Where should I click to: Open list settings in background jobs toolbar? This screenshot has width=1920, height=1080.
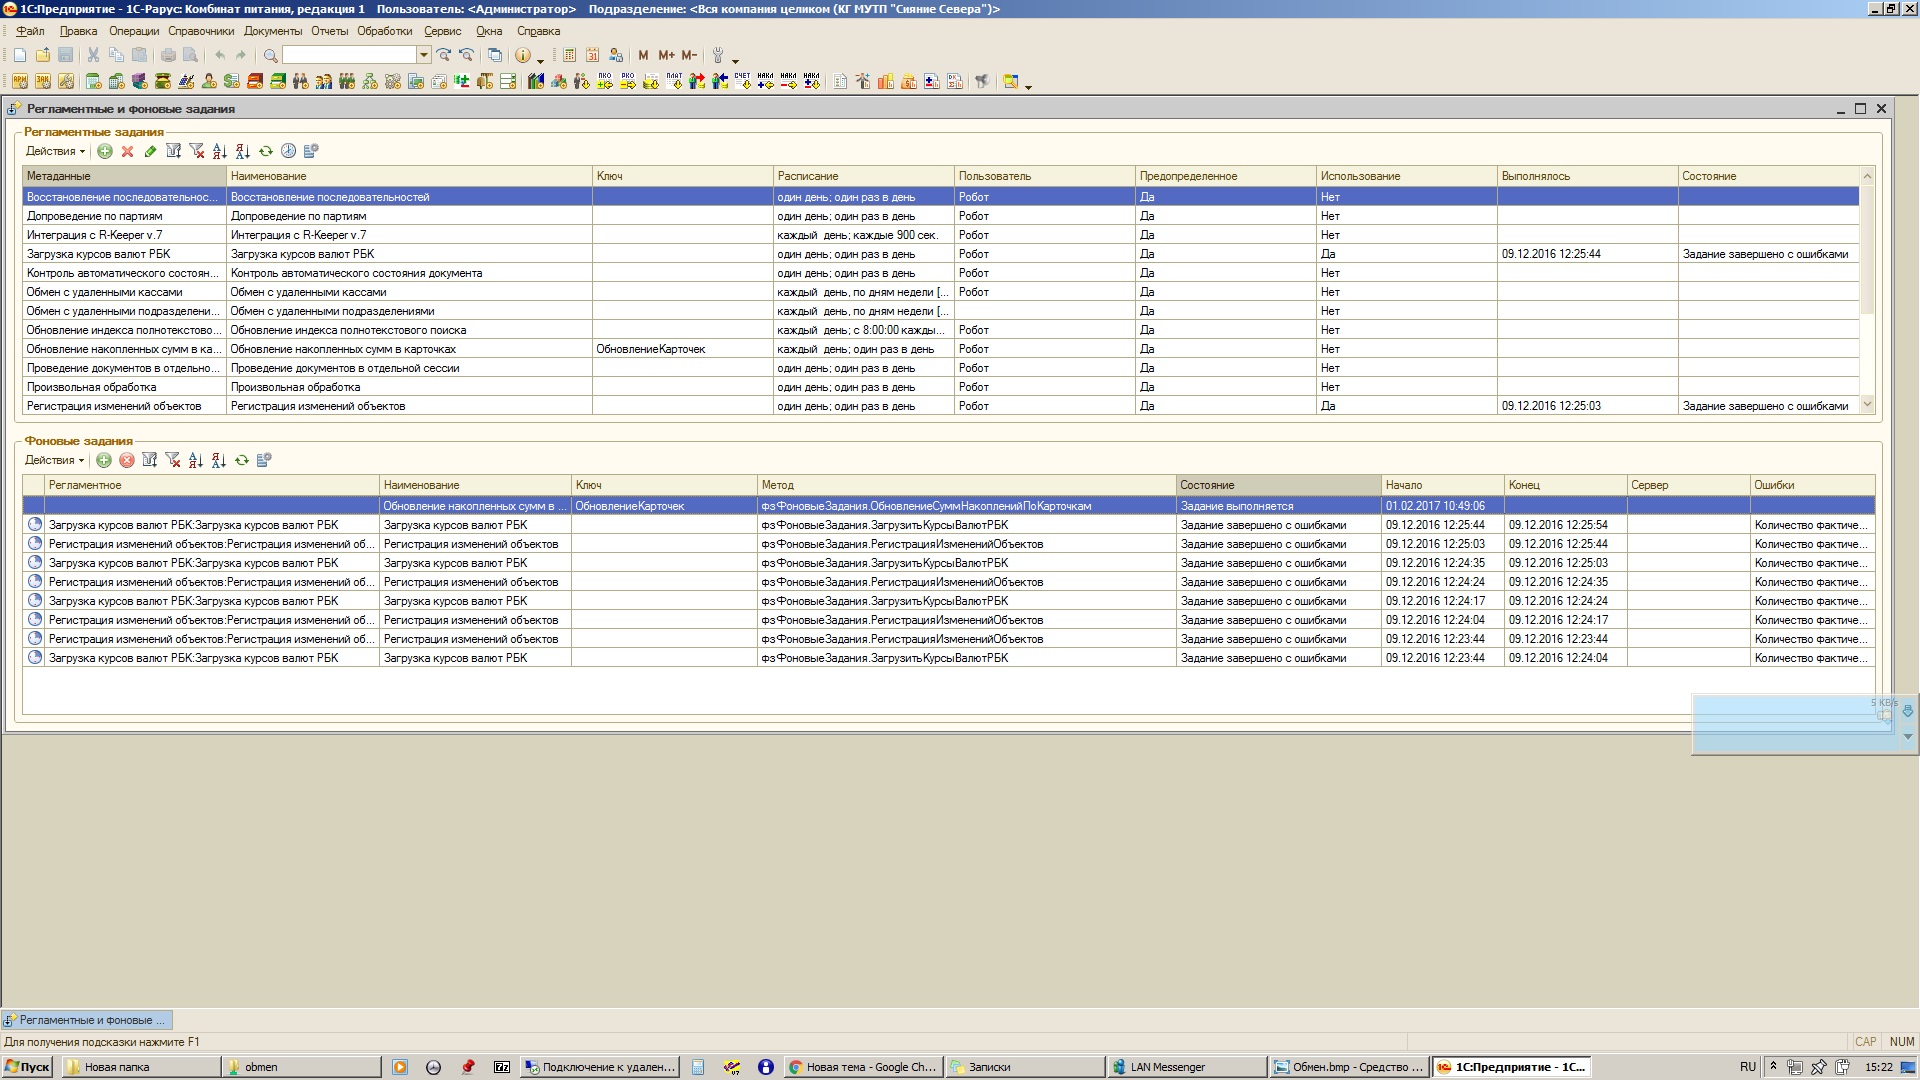(x=264, y=460)
